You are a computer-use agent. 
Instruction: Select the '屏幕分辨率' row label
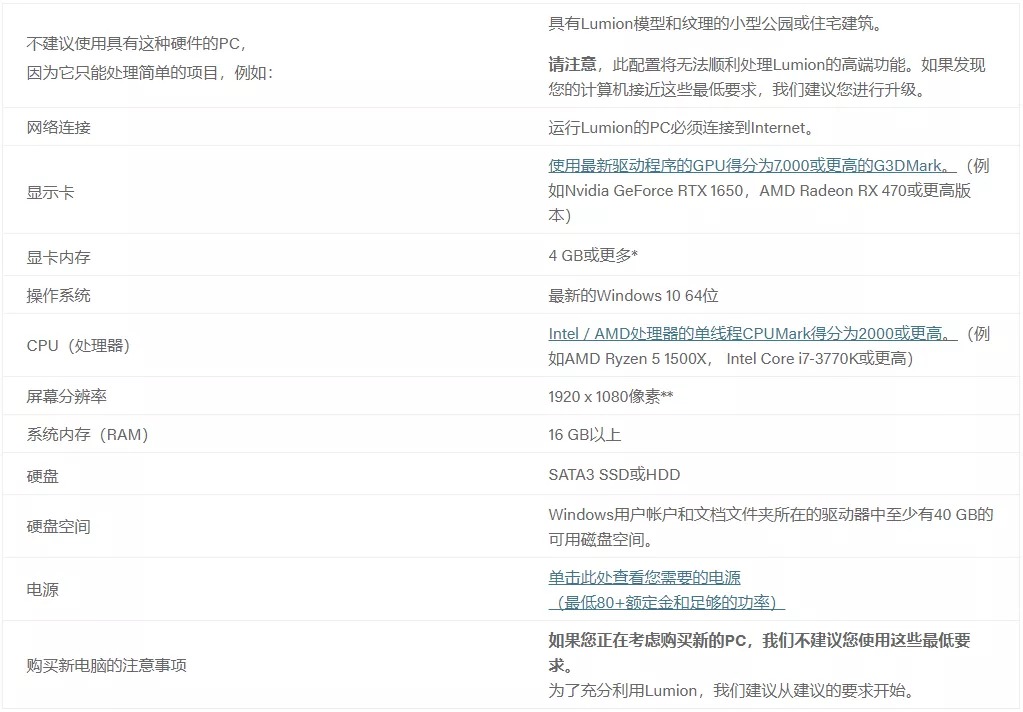(67, 396)
